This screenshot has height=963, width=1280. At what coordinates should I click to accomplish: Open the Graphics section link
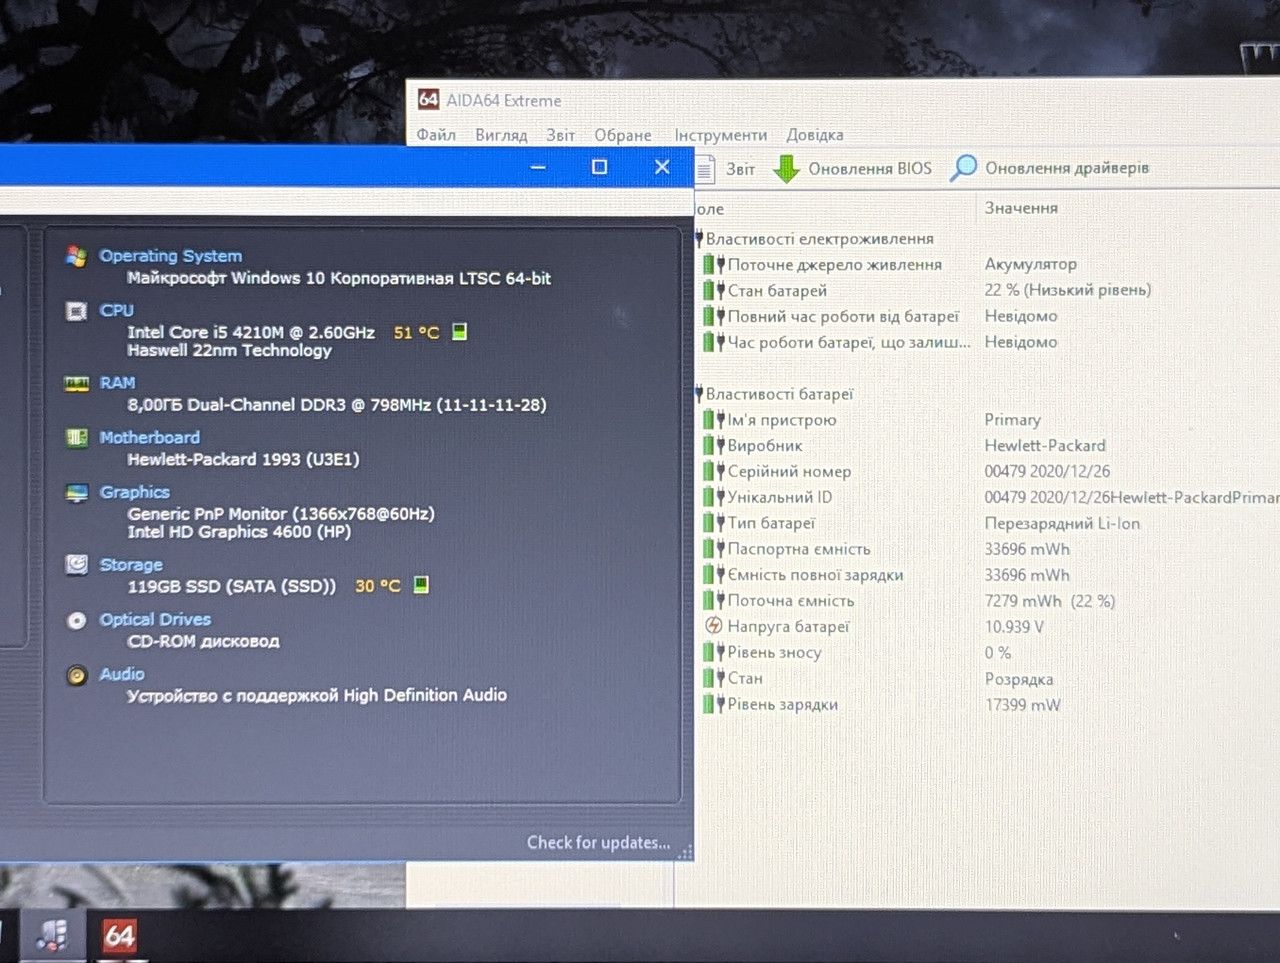click(x=134, y=492)
